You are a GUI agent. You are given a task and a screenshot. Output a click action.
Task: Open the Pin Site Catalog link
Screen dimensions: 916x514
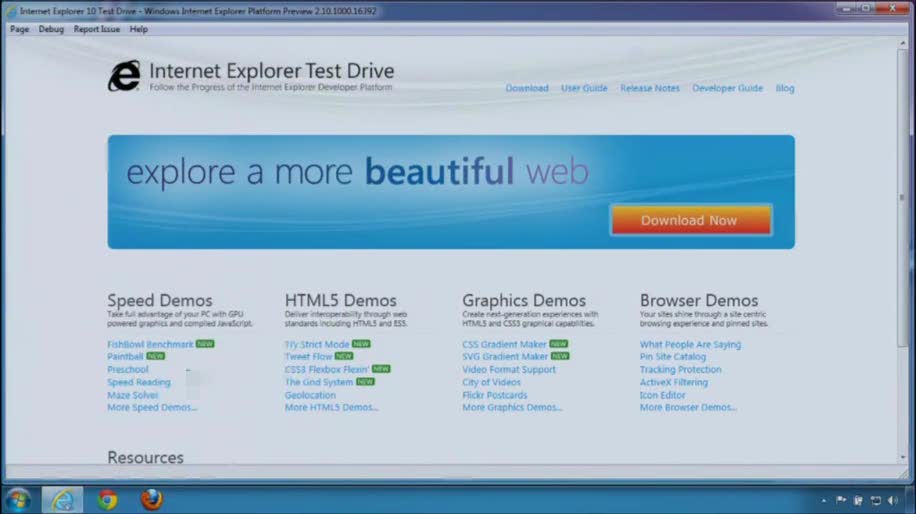[672, 356]
